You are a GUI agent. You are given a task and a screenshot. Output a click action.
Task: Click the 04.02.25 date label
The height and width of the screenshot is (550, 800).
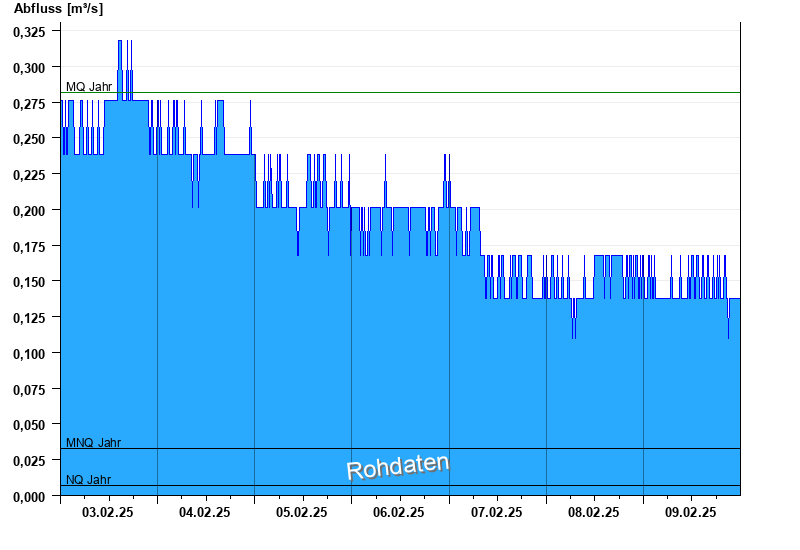coord(205,512)
